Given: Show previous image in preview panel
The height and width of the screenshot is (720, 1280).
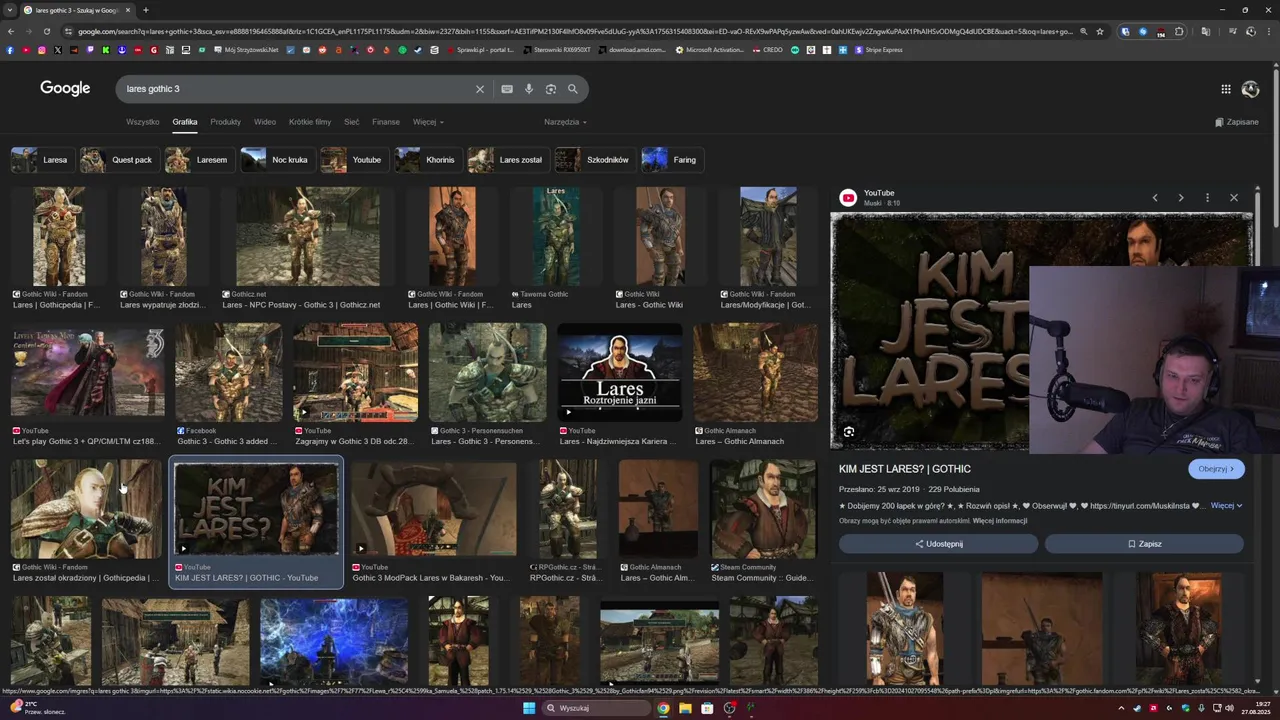Looking at the screenshot, I should point(1155,198).
